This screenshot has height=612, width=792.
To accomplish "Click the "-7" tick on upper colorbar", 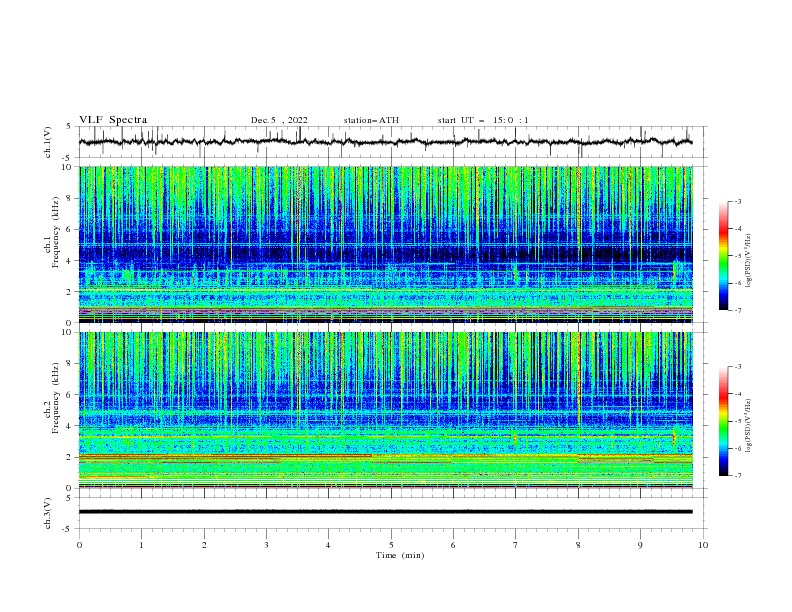I will coord(738,310).
